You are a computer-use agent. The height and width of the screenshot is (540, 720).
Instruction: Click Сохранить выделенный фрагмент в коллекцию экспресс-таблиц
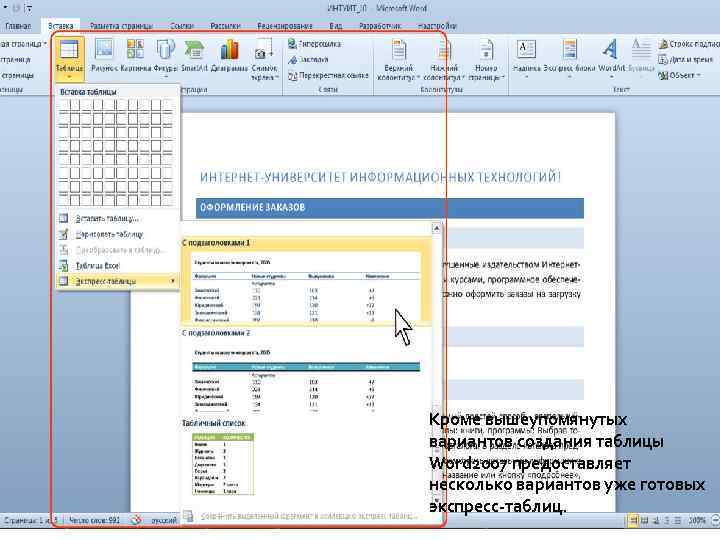pos(303,516)
